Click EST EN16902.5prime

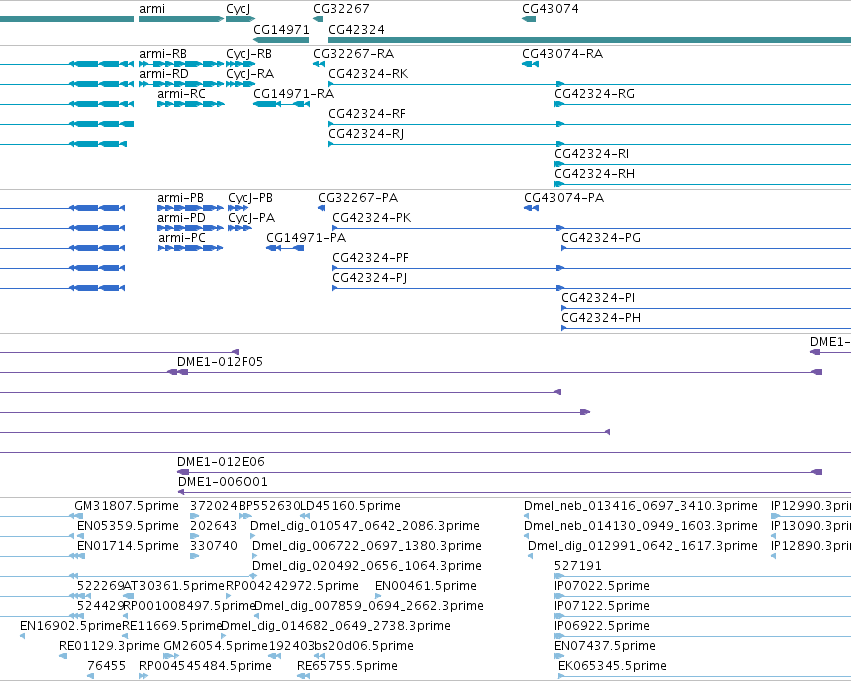click(71, 627)
